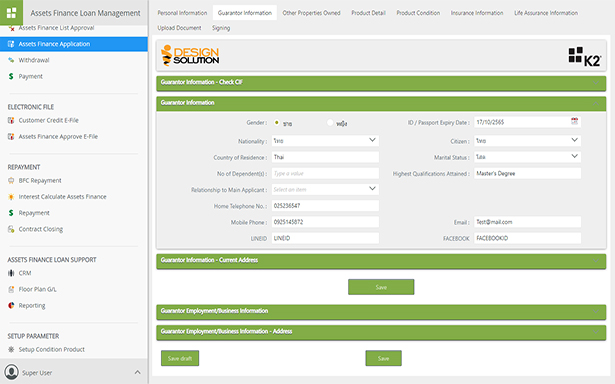
Task: Click the Mobile Phone field
Action: point(325,222)
